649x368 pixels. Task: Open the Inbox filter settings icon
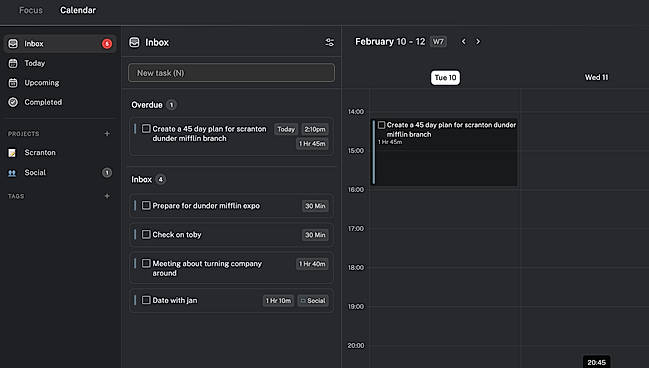click(x=329, y=42)
